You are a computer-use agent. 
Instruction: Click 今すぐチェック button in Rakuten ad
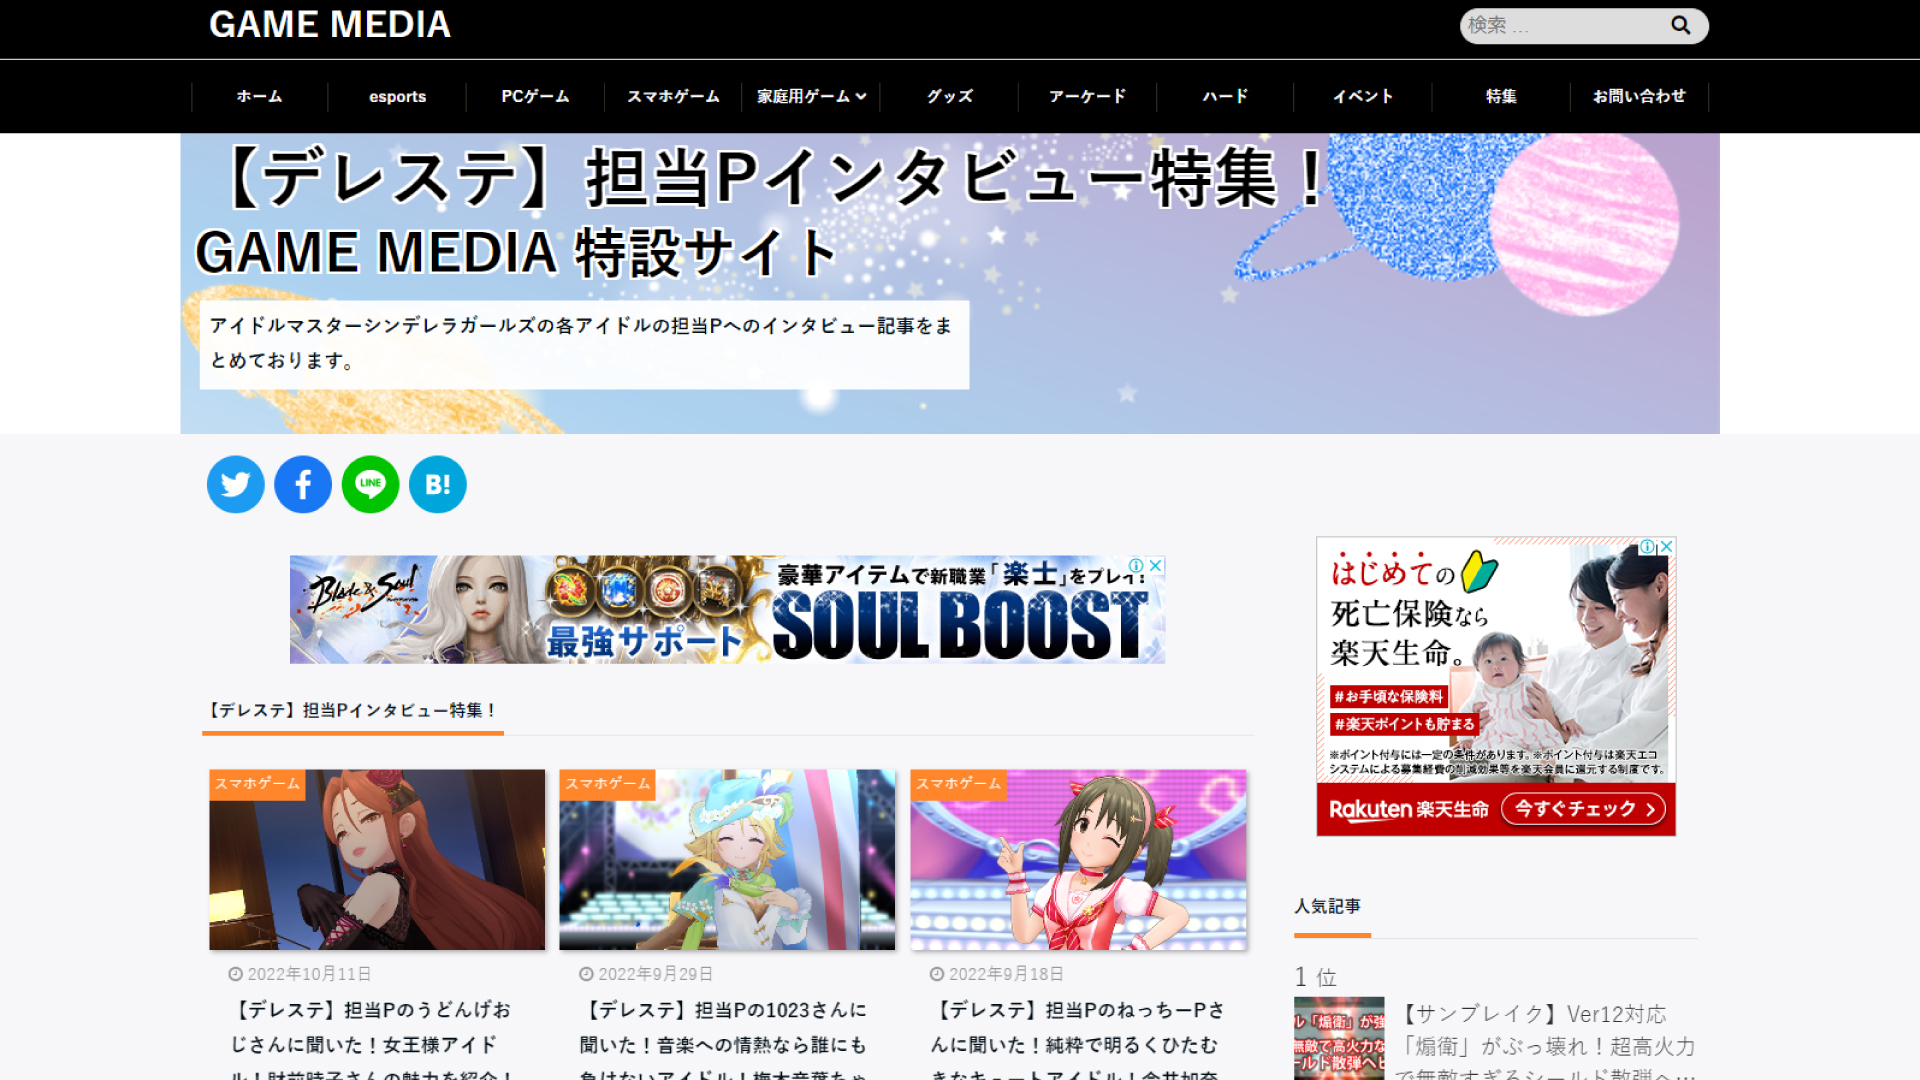1584,809
